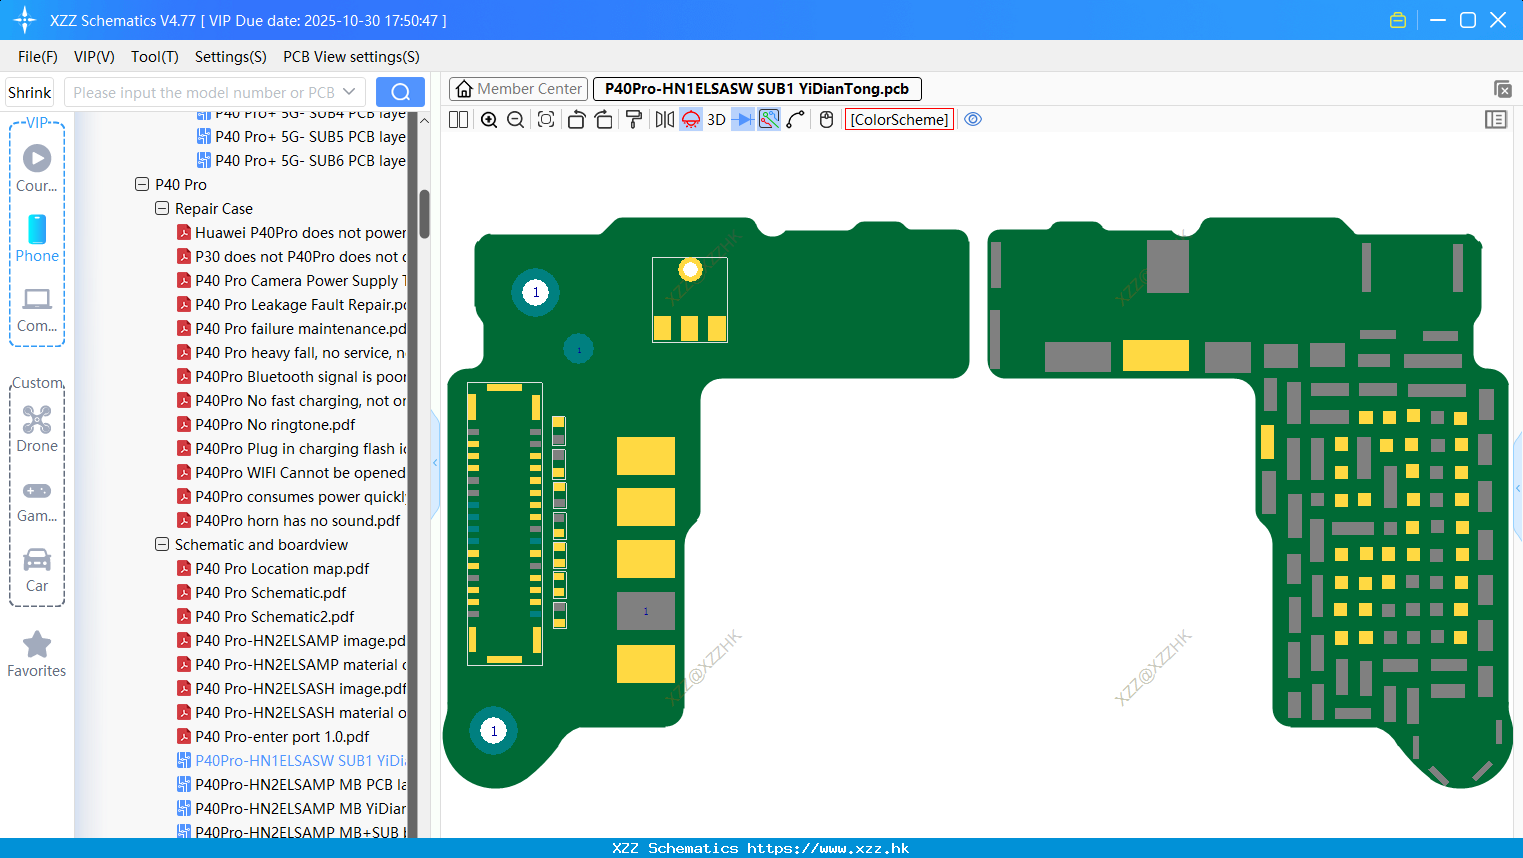Select the curved trace tool
The image size is (1523, 858).
click(796, 120)
